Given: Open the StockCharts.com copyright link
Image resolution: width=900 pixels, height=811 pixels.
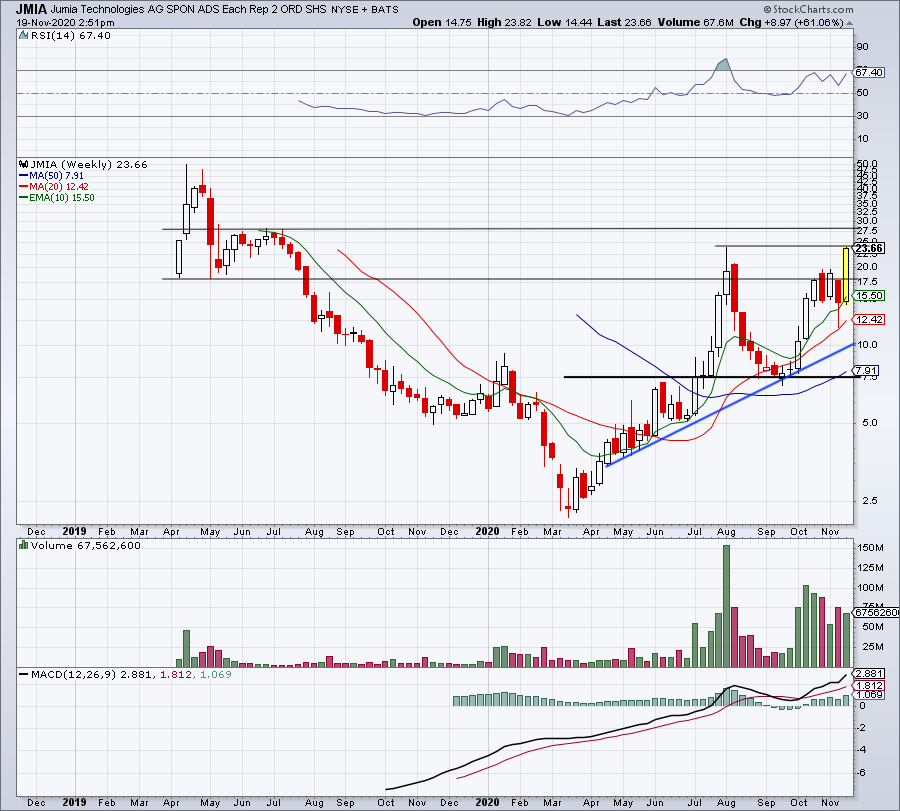Looking at the screenshot, I should [808, 9].
